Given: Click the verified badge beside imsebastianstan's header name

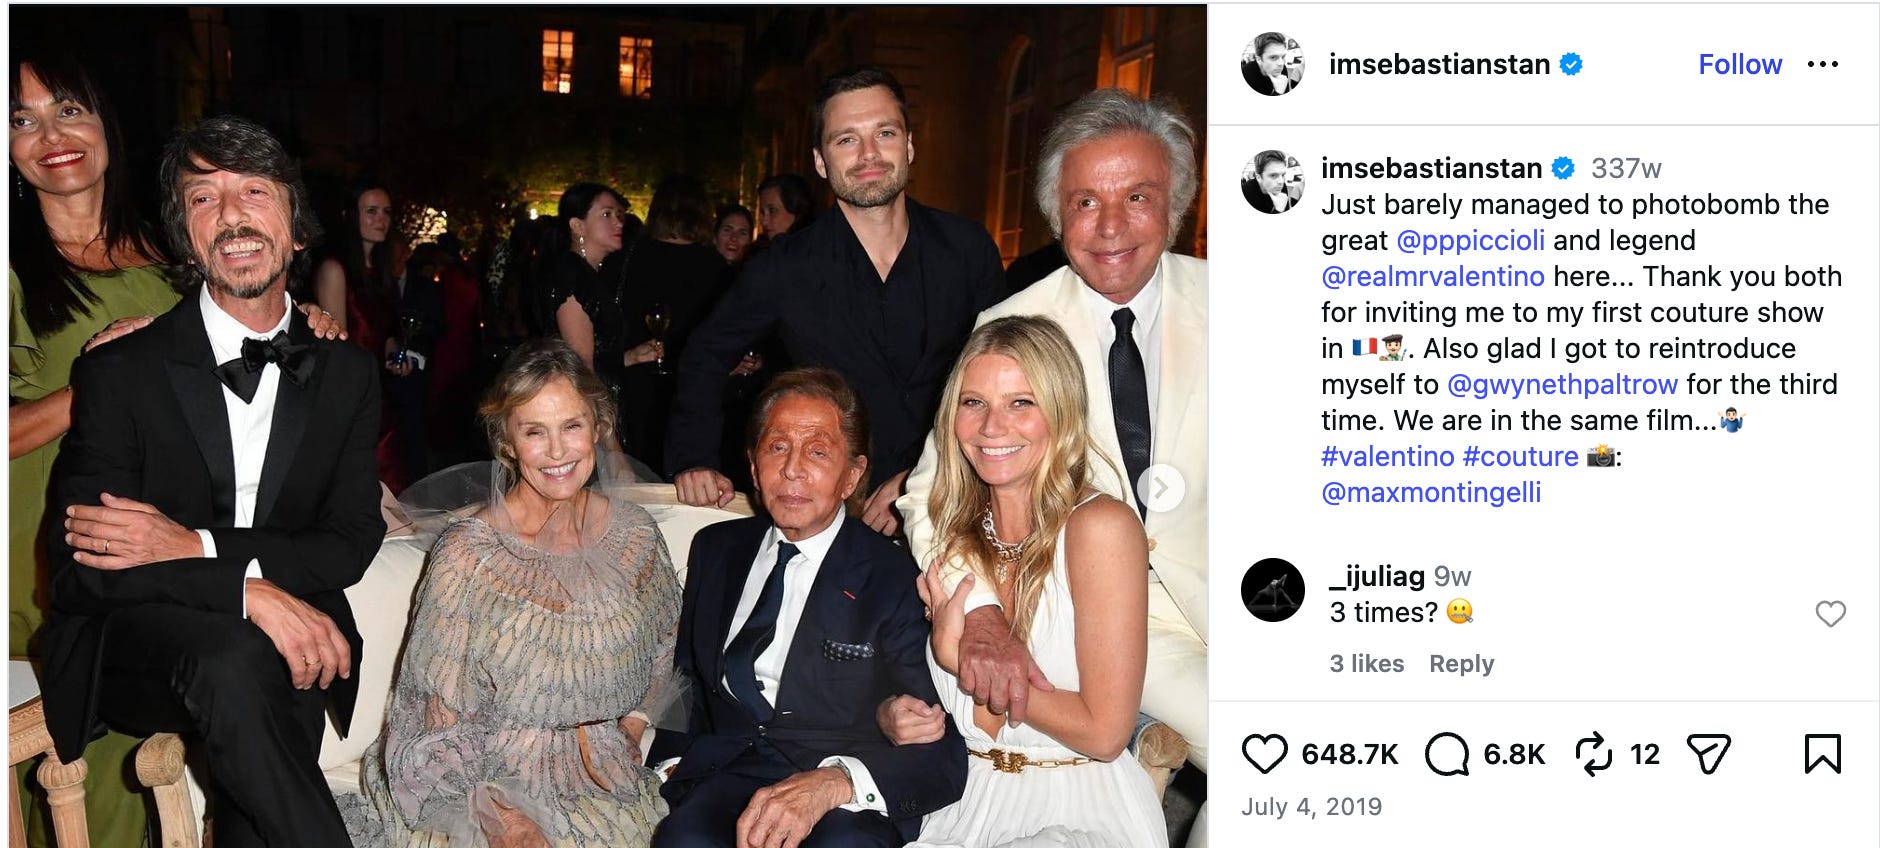Looking at the screenshot, I should point(1570,63).
